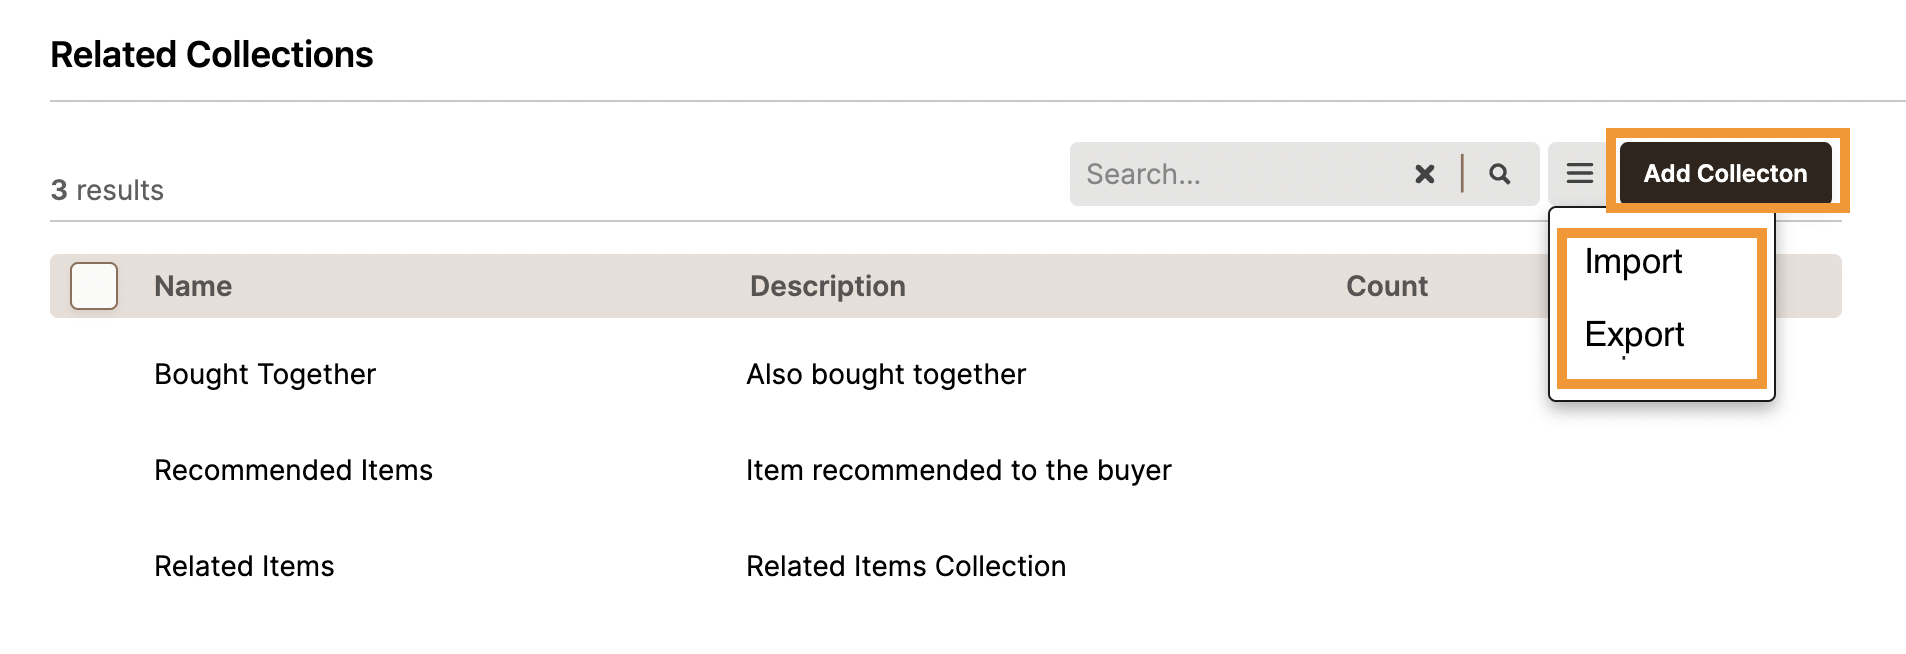The image size is (1906, 654).
Task: Select the Also bought together description
Action: click(x=886, y=374)
